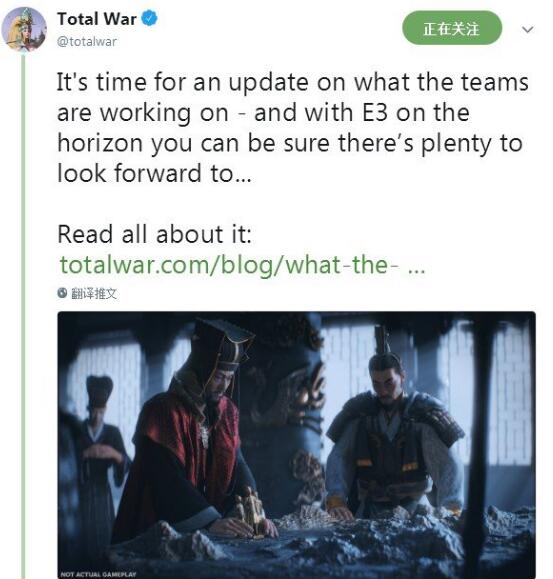Click the attendant in the image background
The height and width of the screenshot is (579, 553).
[98, 443]
